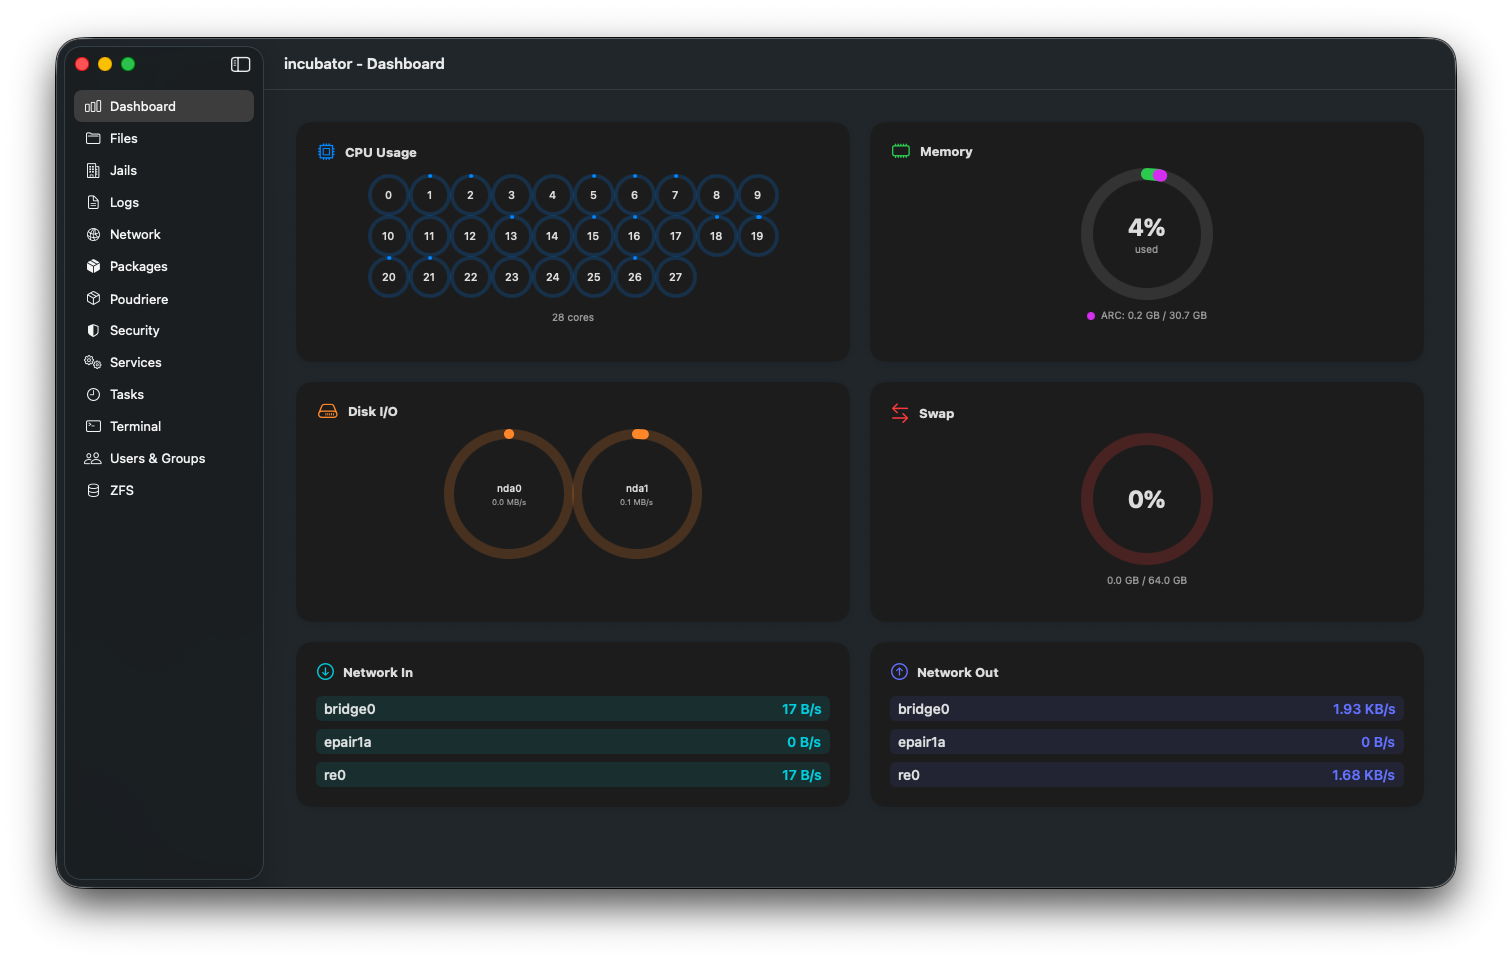This screenshot has width=1512, height=962.
Task: Click the Network Out upload arrow icon
Action: point(899,672)
